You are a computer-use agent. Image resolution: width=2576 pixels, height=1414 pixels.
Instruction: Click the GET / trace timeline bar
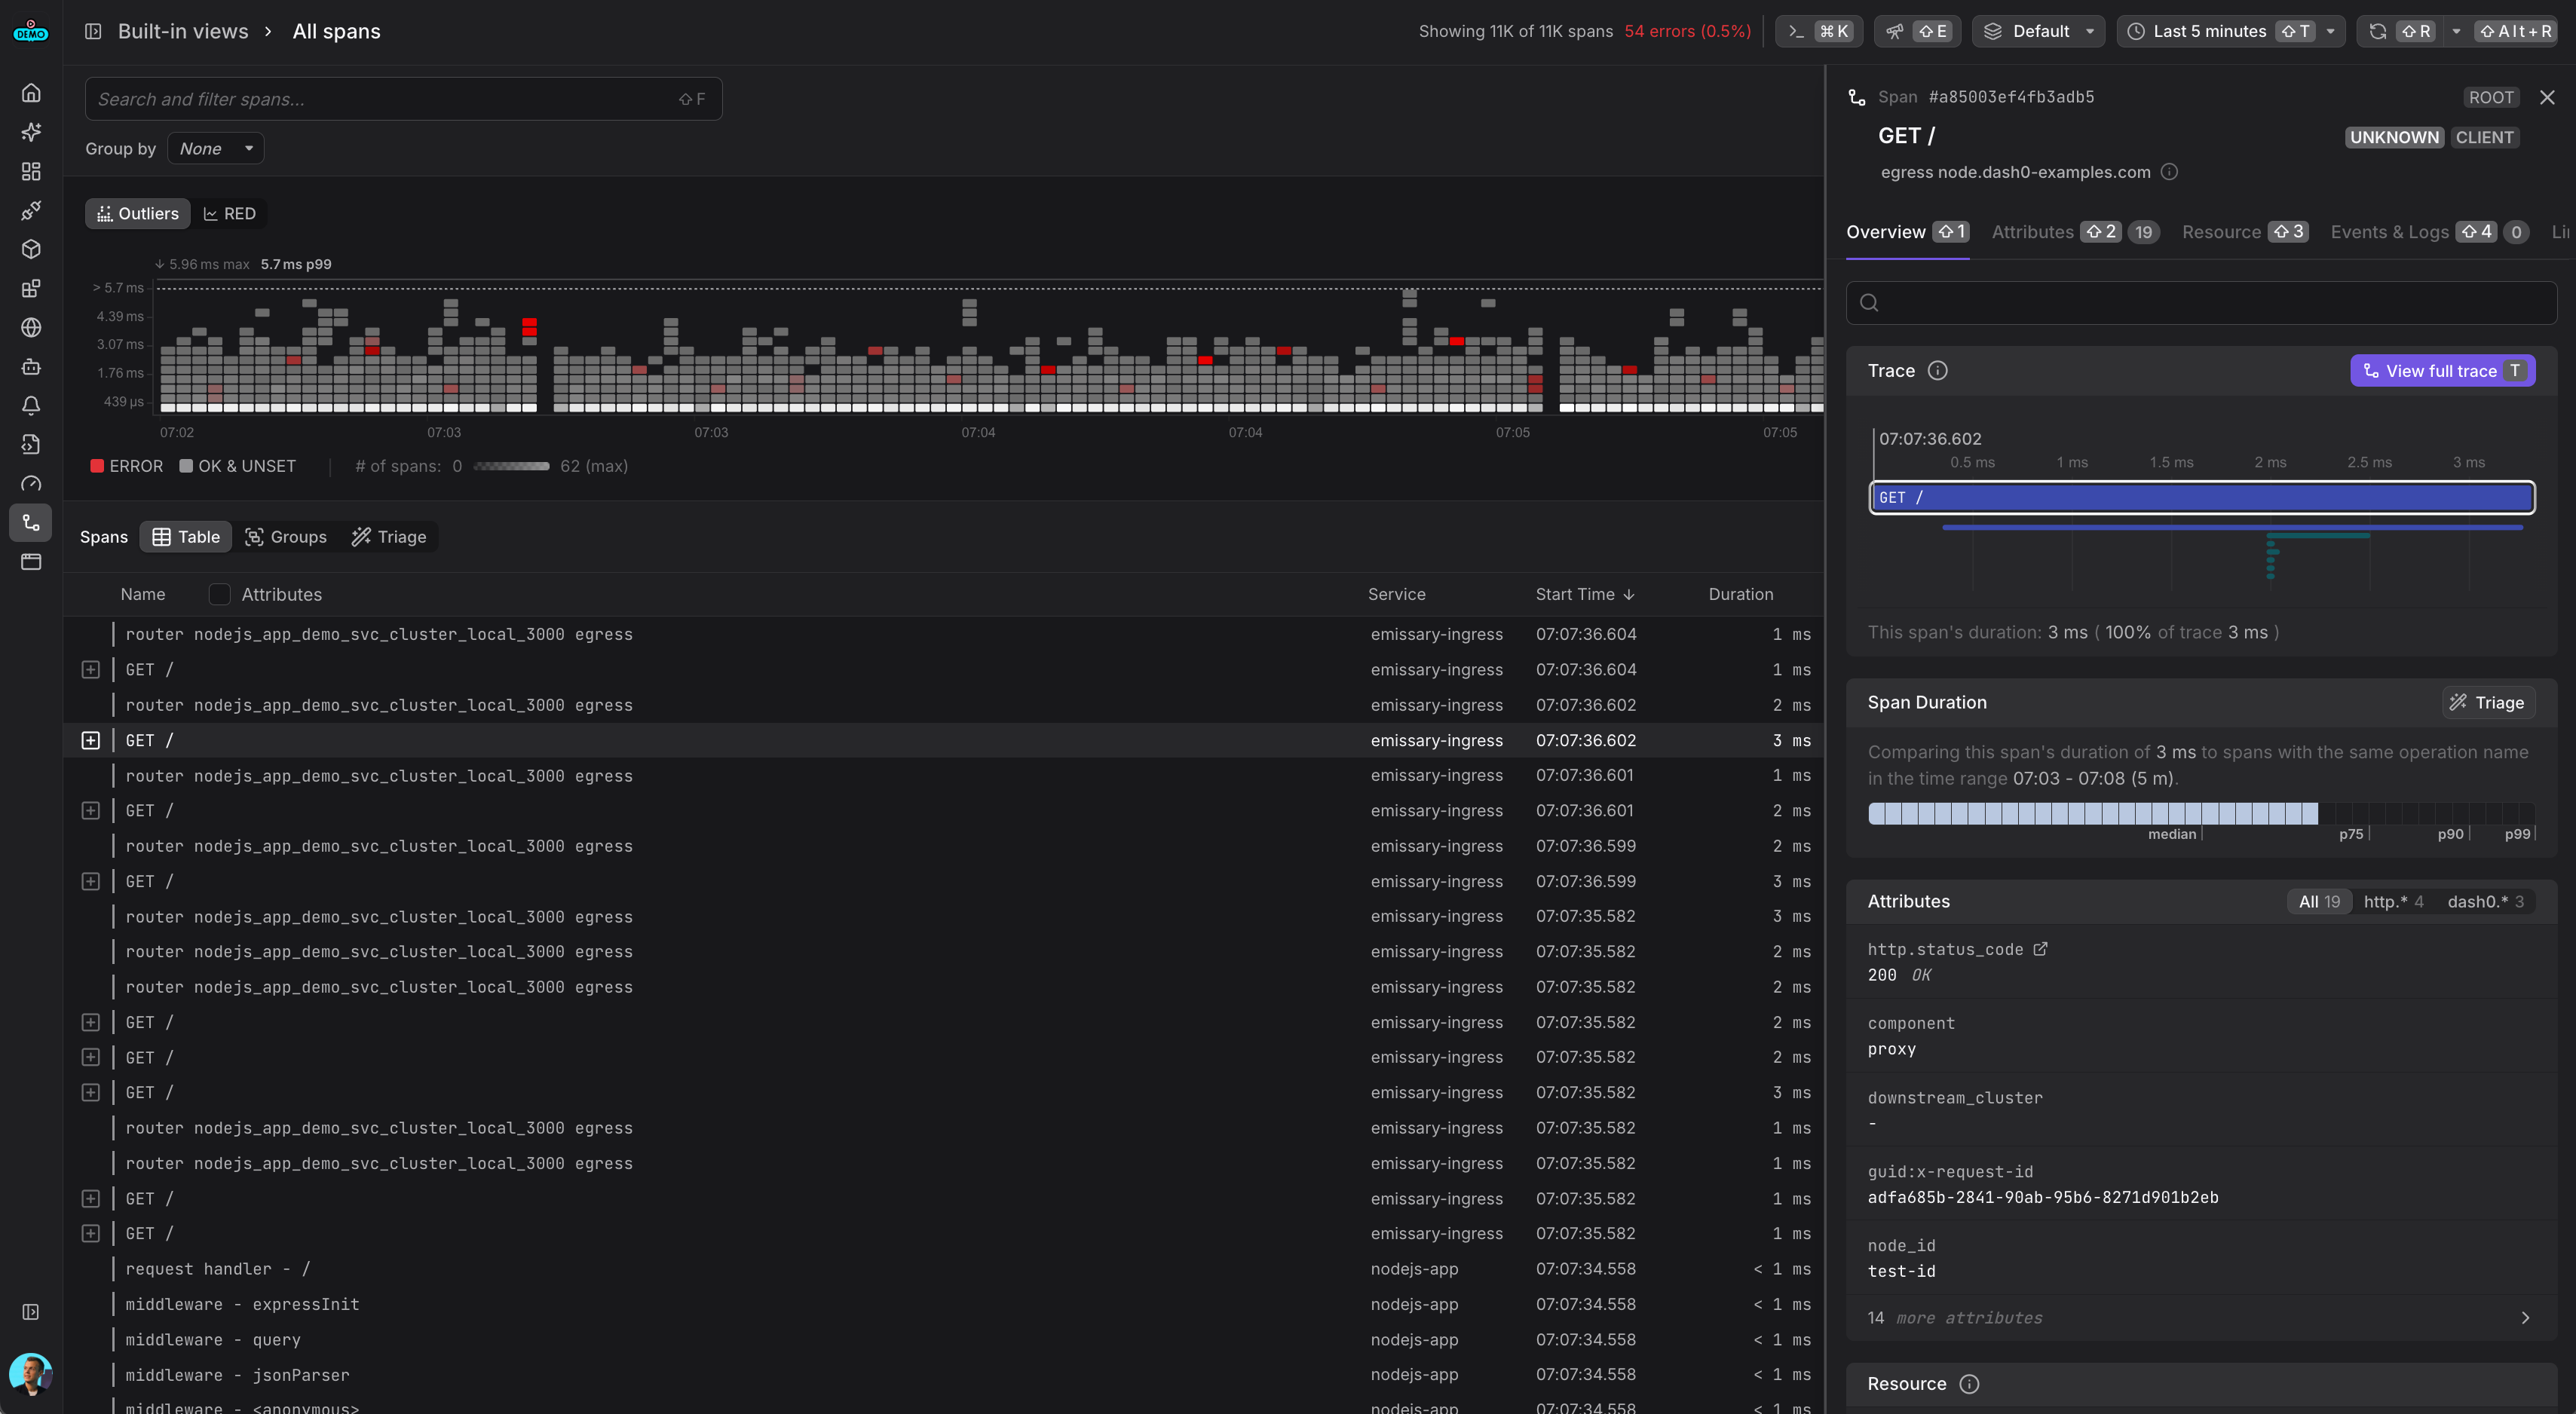(2201, 497)
